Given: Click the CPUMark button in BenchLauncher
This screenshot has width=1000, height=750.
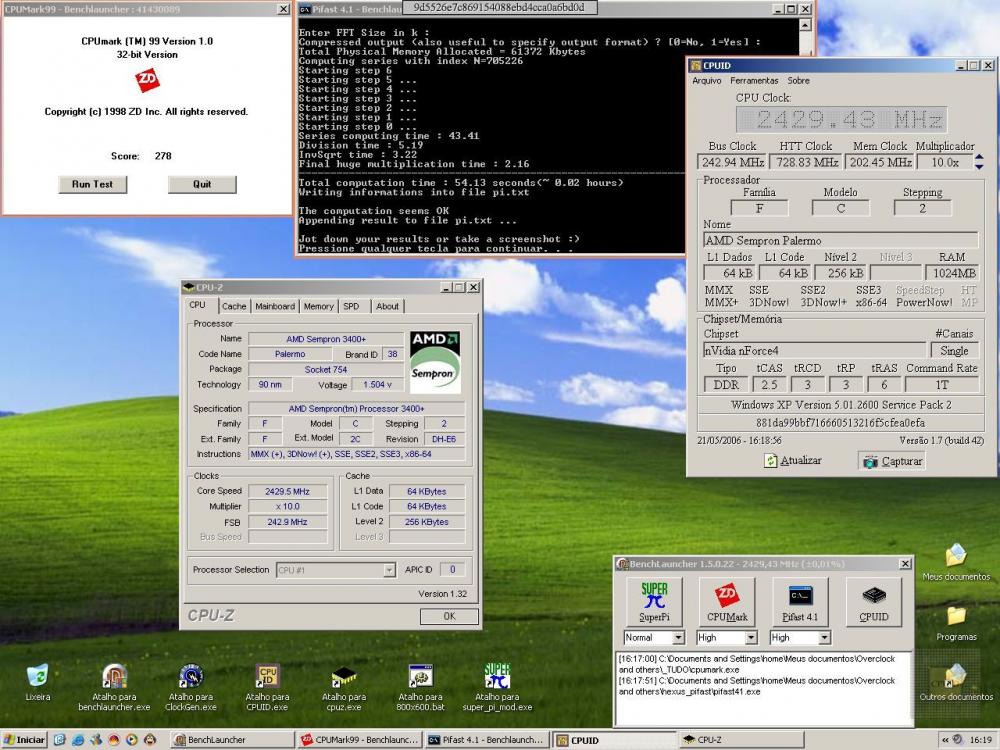Looking at the screenshot, I should 727,601.
